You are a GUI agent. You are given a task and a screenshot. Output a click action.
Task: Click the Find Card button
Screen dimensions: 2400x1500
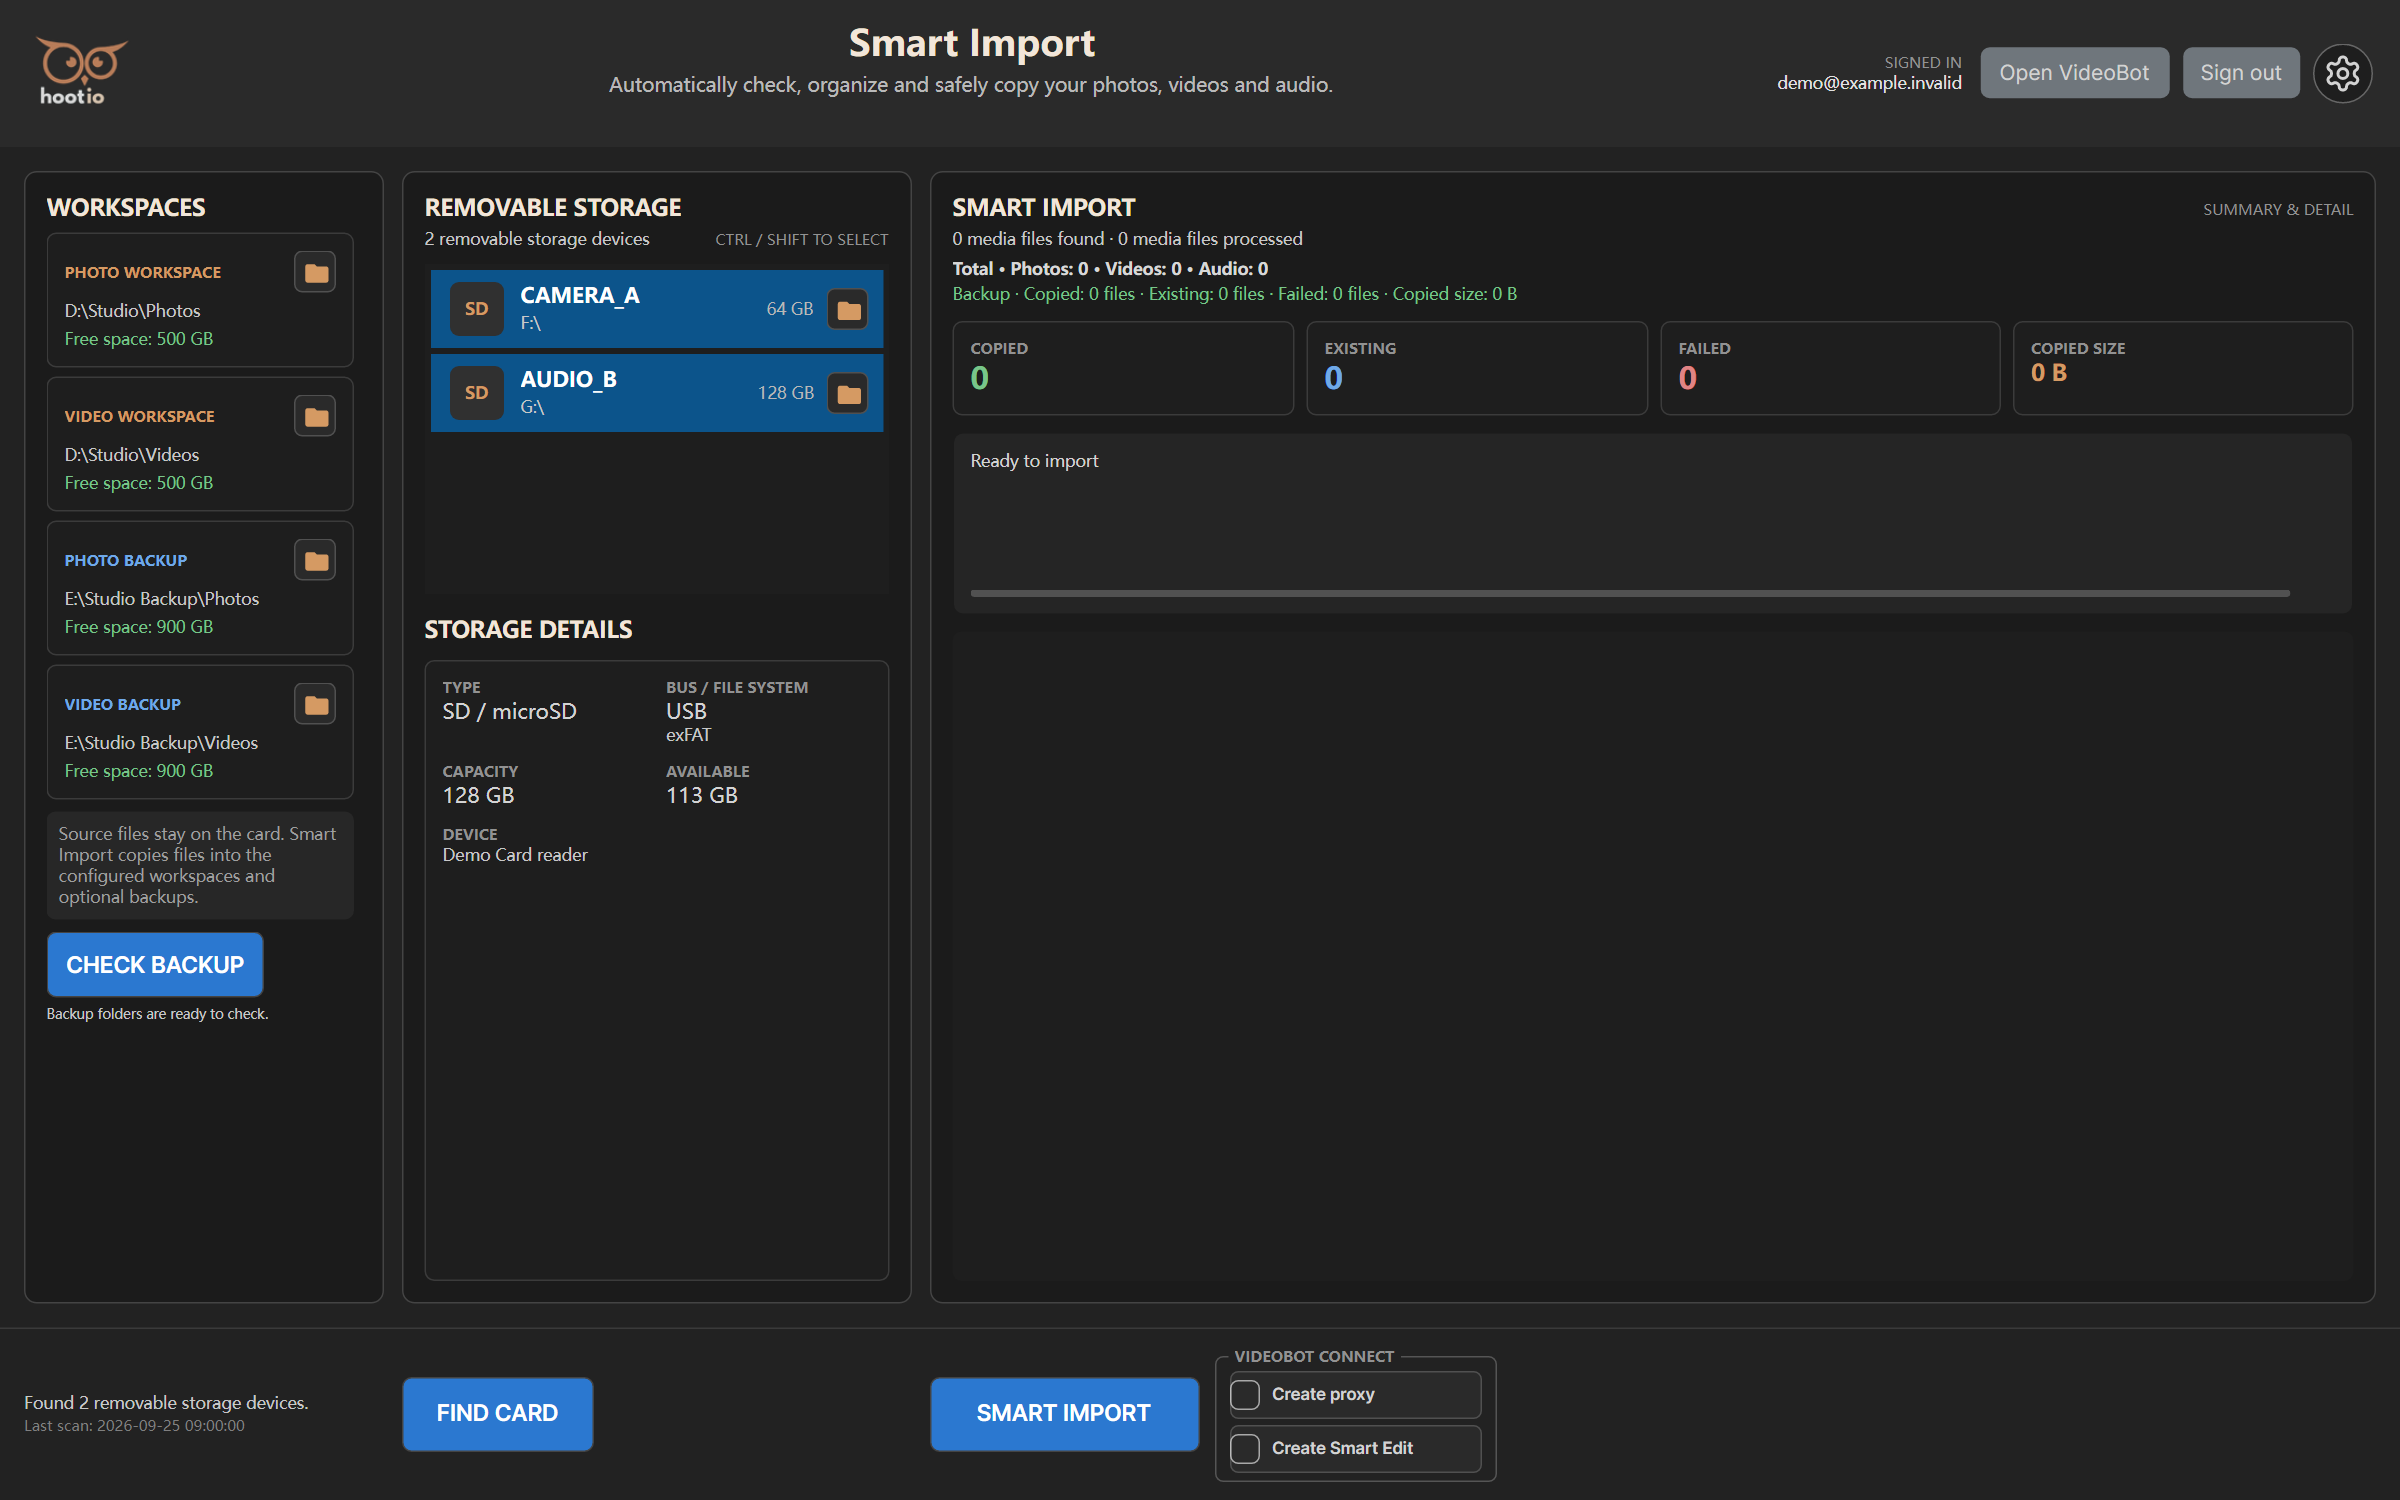(497, 1413)
